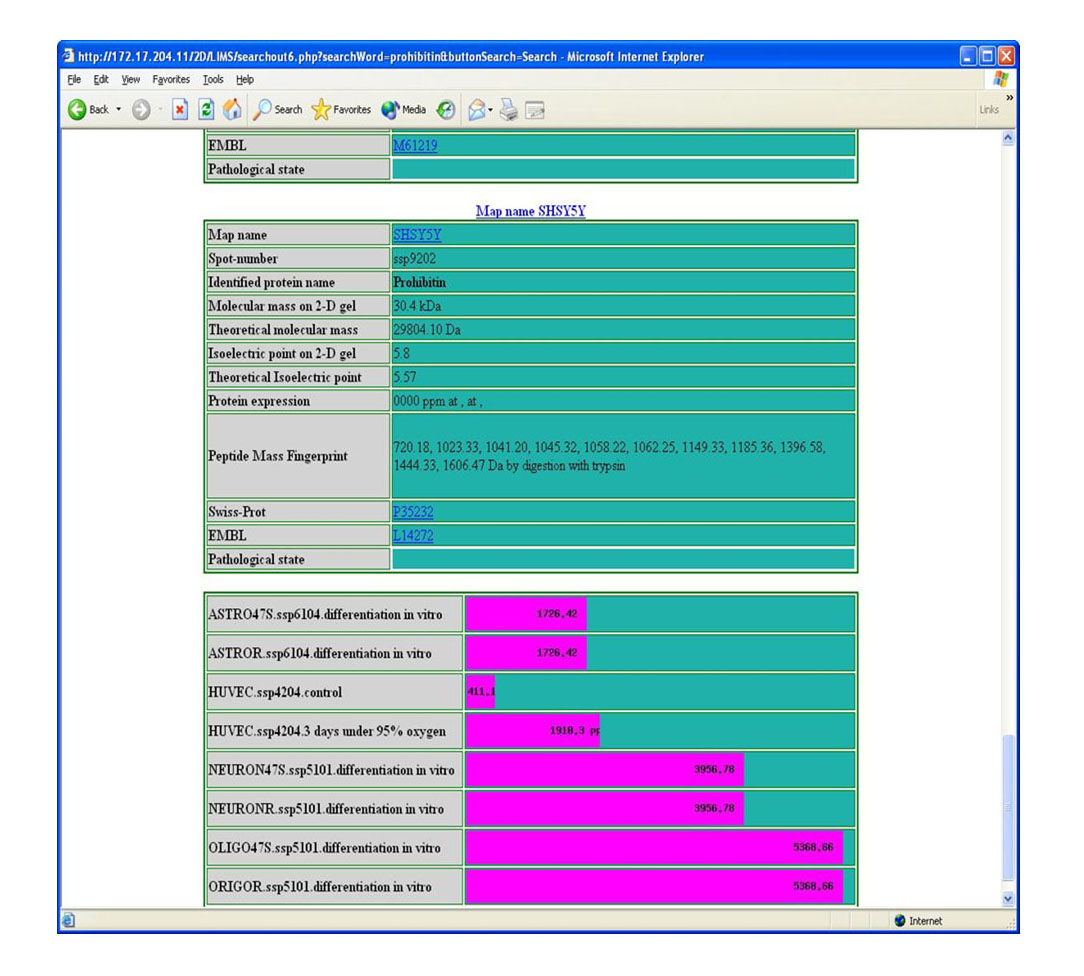The width and height of the screenshot is (1084, 976).
Task: Open the View menu
Action: coord(131,79)
